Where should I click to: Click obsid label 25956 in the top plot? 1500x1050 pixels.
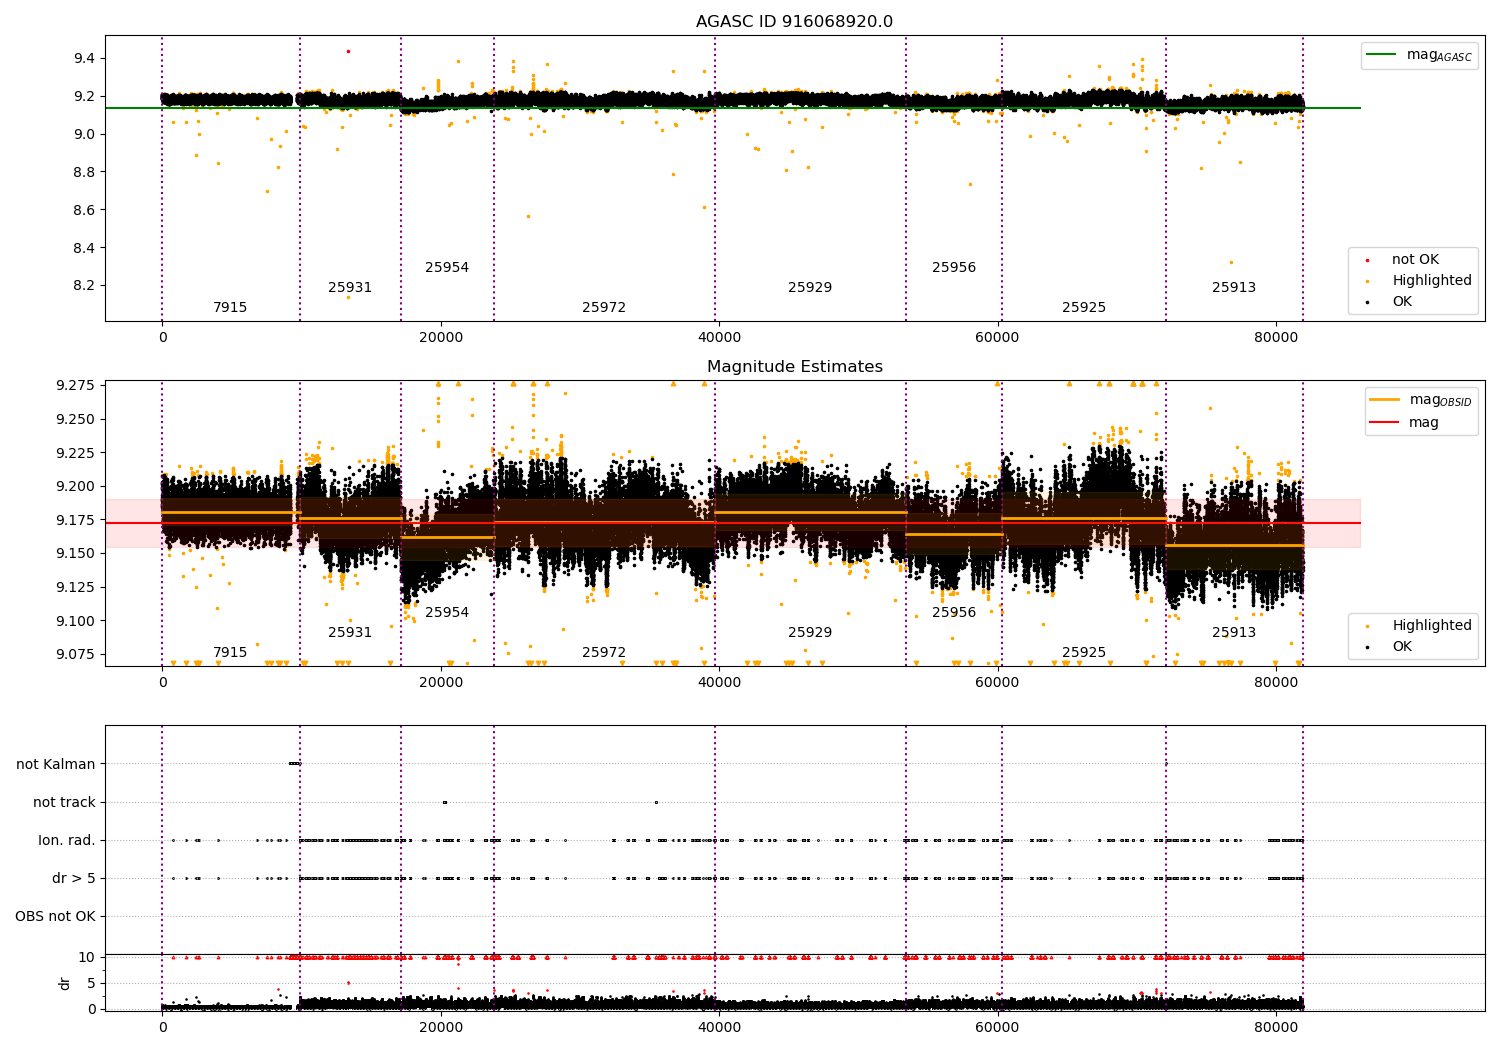point(954,268)
